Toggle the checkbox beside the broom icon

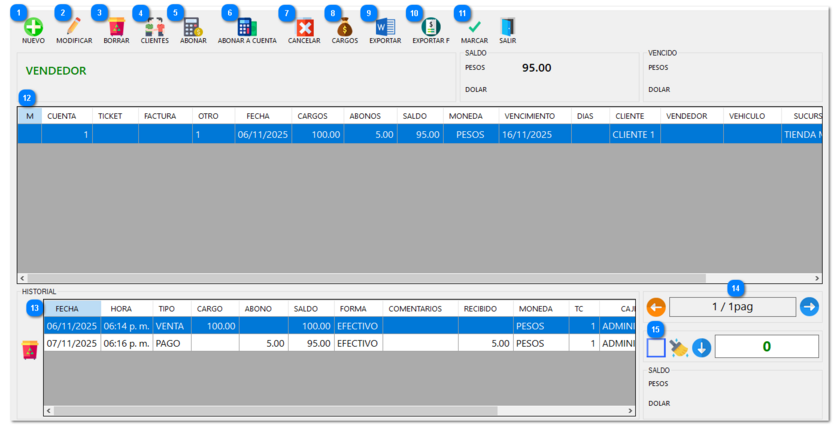tap(655, 348)
